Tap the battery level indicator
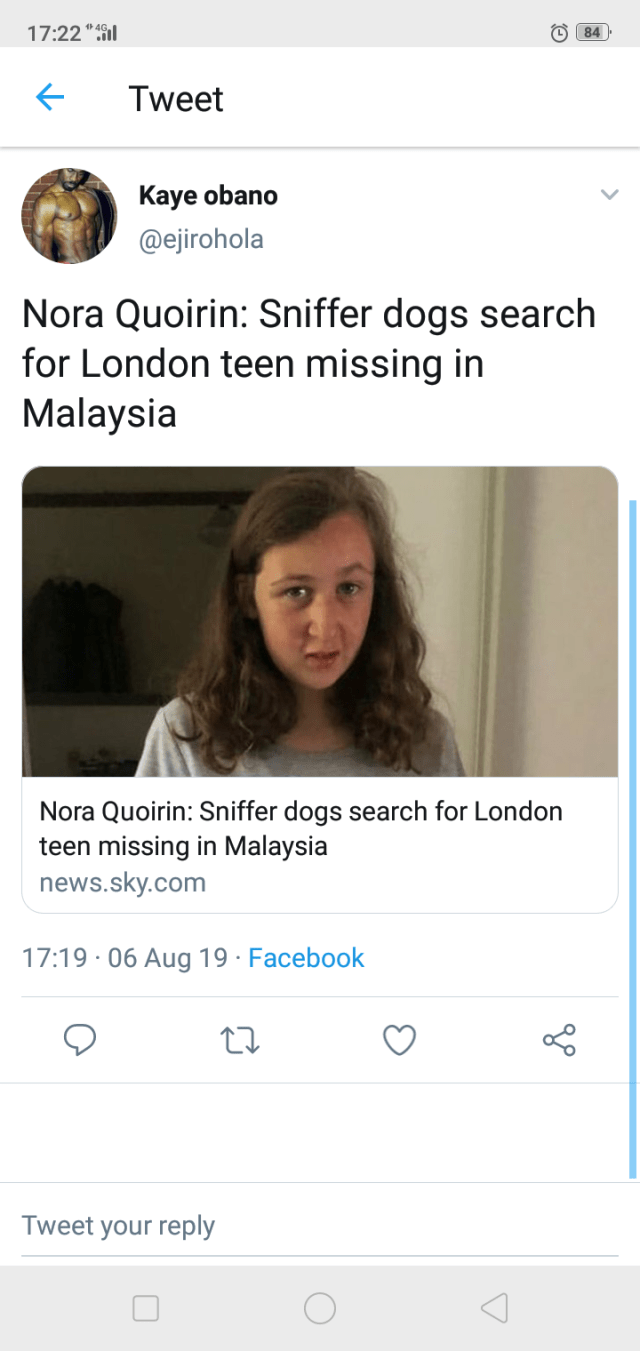 pyautogui.click(x=592, y=33)
